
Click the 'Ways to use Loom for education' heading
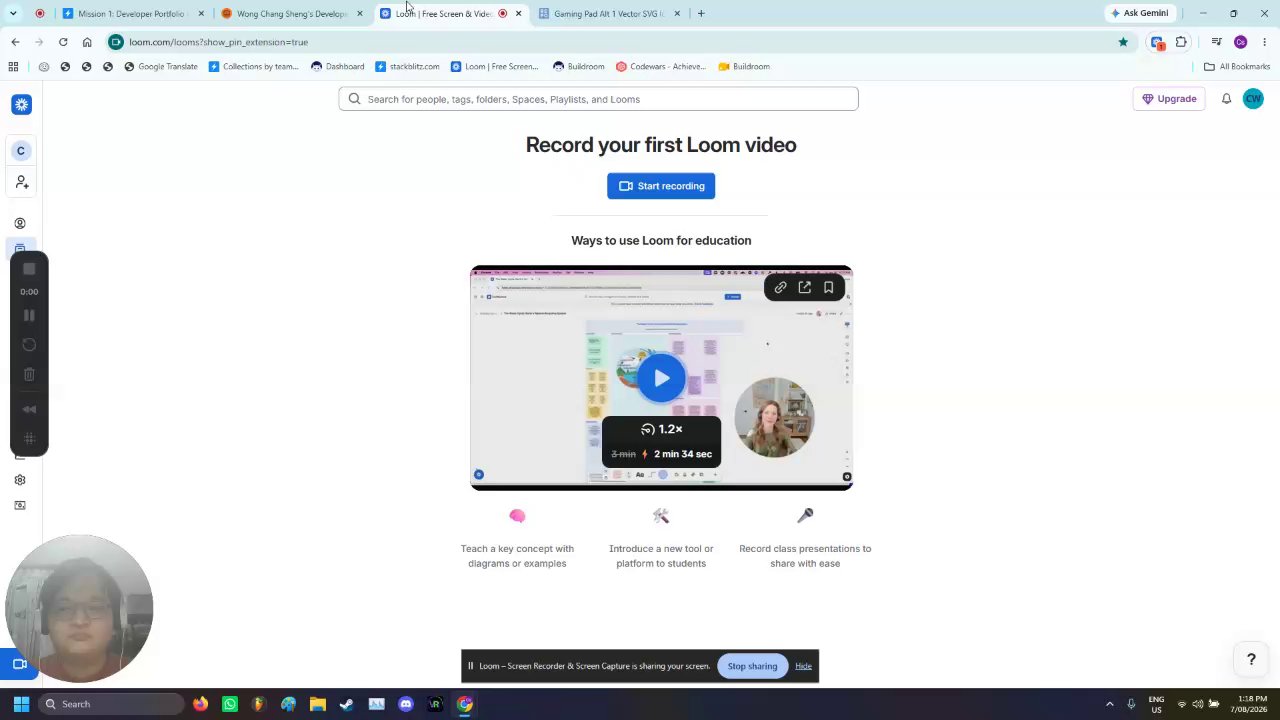pyautogui.click(x=661, y=241)
